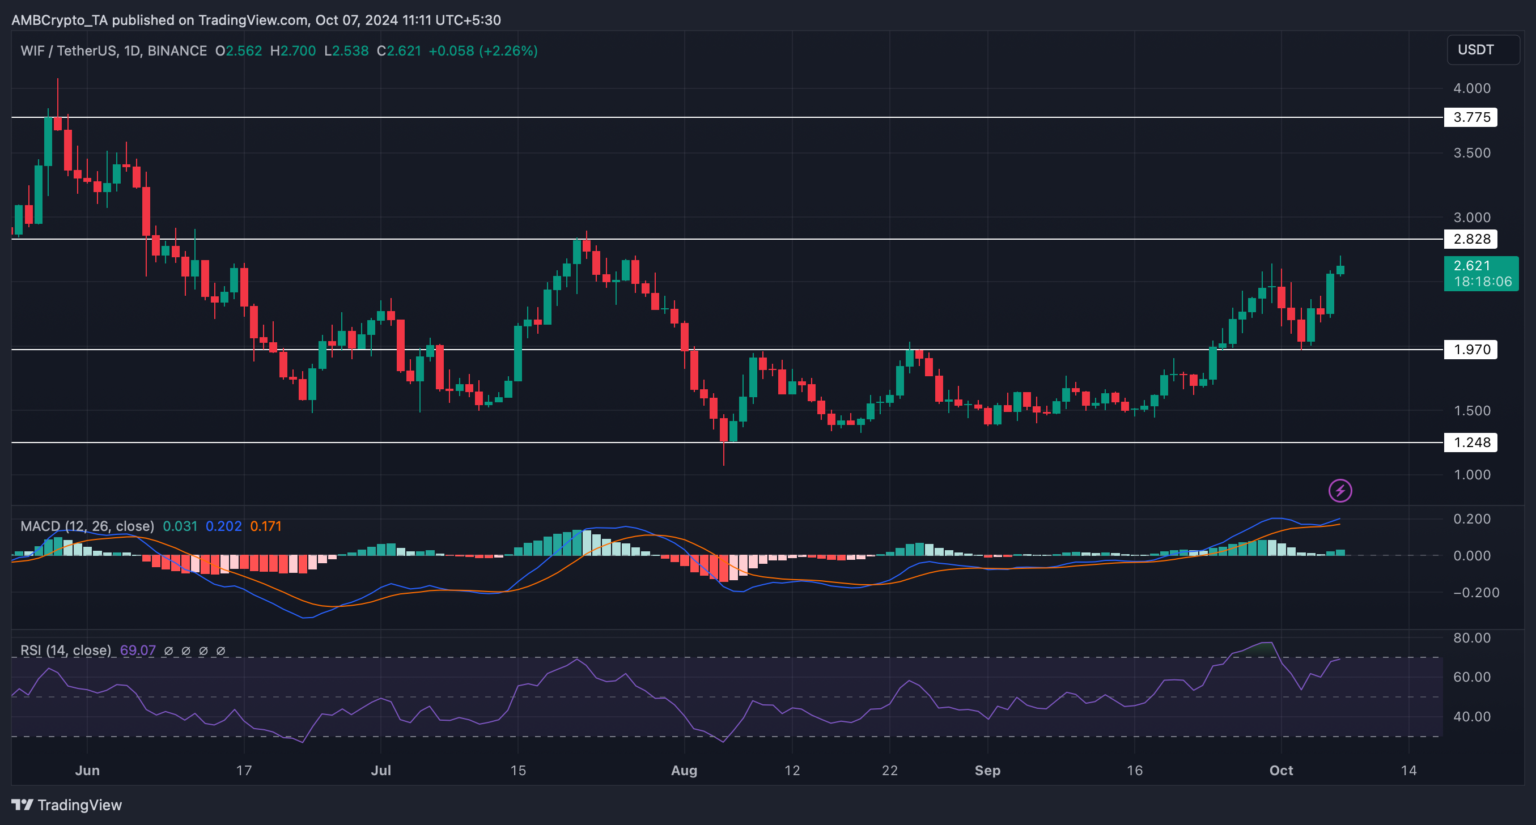The width and height of the screenshot is (1536, 825).
Task: Click the first null symbol after RSI value
Action: coord(169,651)
